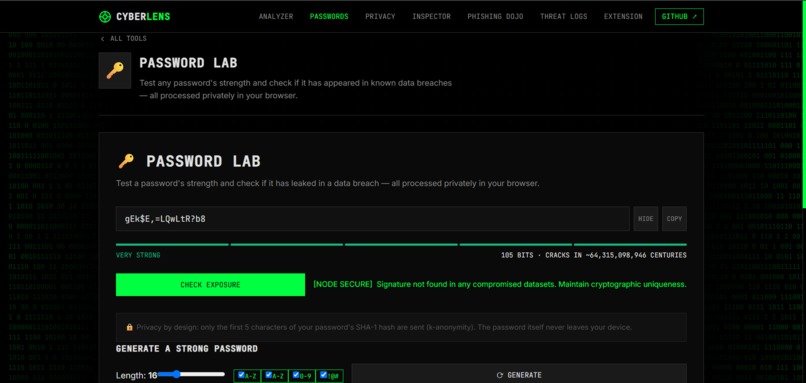Image resolution: width=806 pixels, height=383 pixels.
Task: Open the GitHub link button
Action: click(x=679, y=16)
